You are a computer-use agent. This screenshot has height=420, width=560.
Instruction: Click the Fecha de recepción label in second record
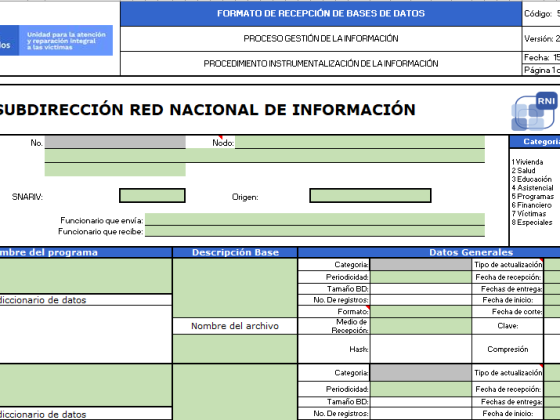(508, 389)
